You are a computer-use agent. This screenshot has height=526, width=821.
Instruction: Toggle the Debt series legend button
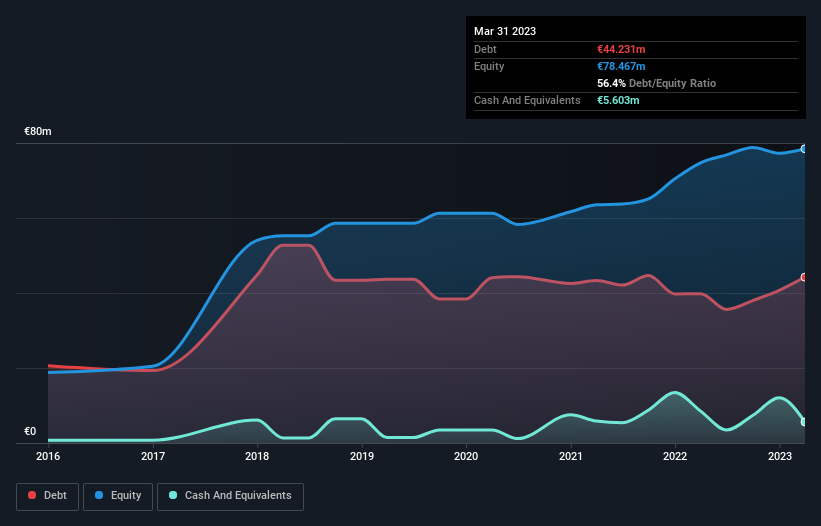point(48,496)
